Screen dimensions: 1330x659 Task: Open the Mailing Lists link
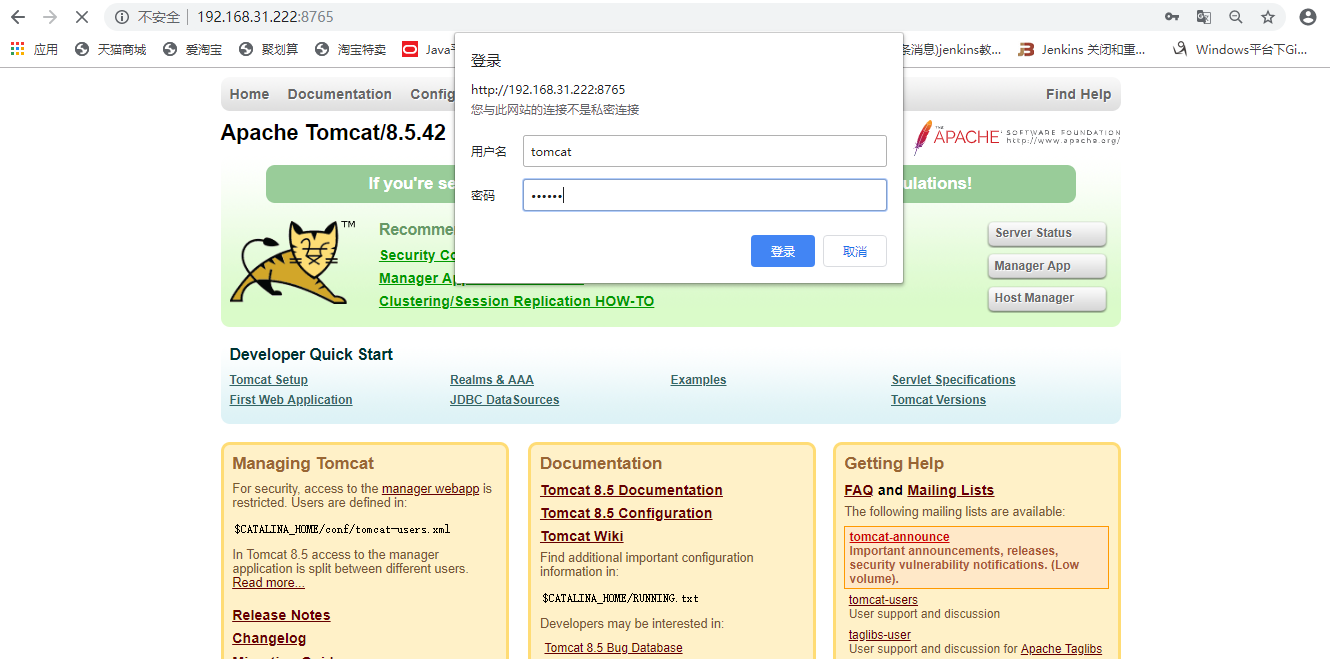point(951,490)
